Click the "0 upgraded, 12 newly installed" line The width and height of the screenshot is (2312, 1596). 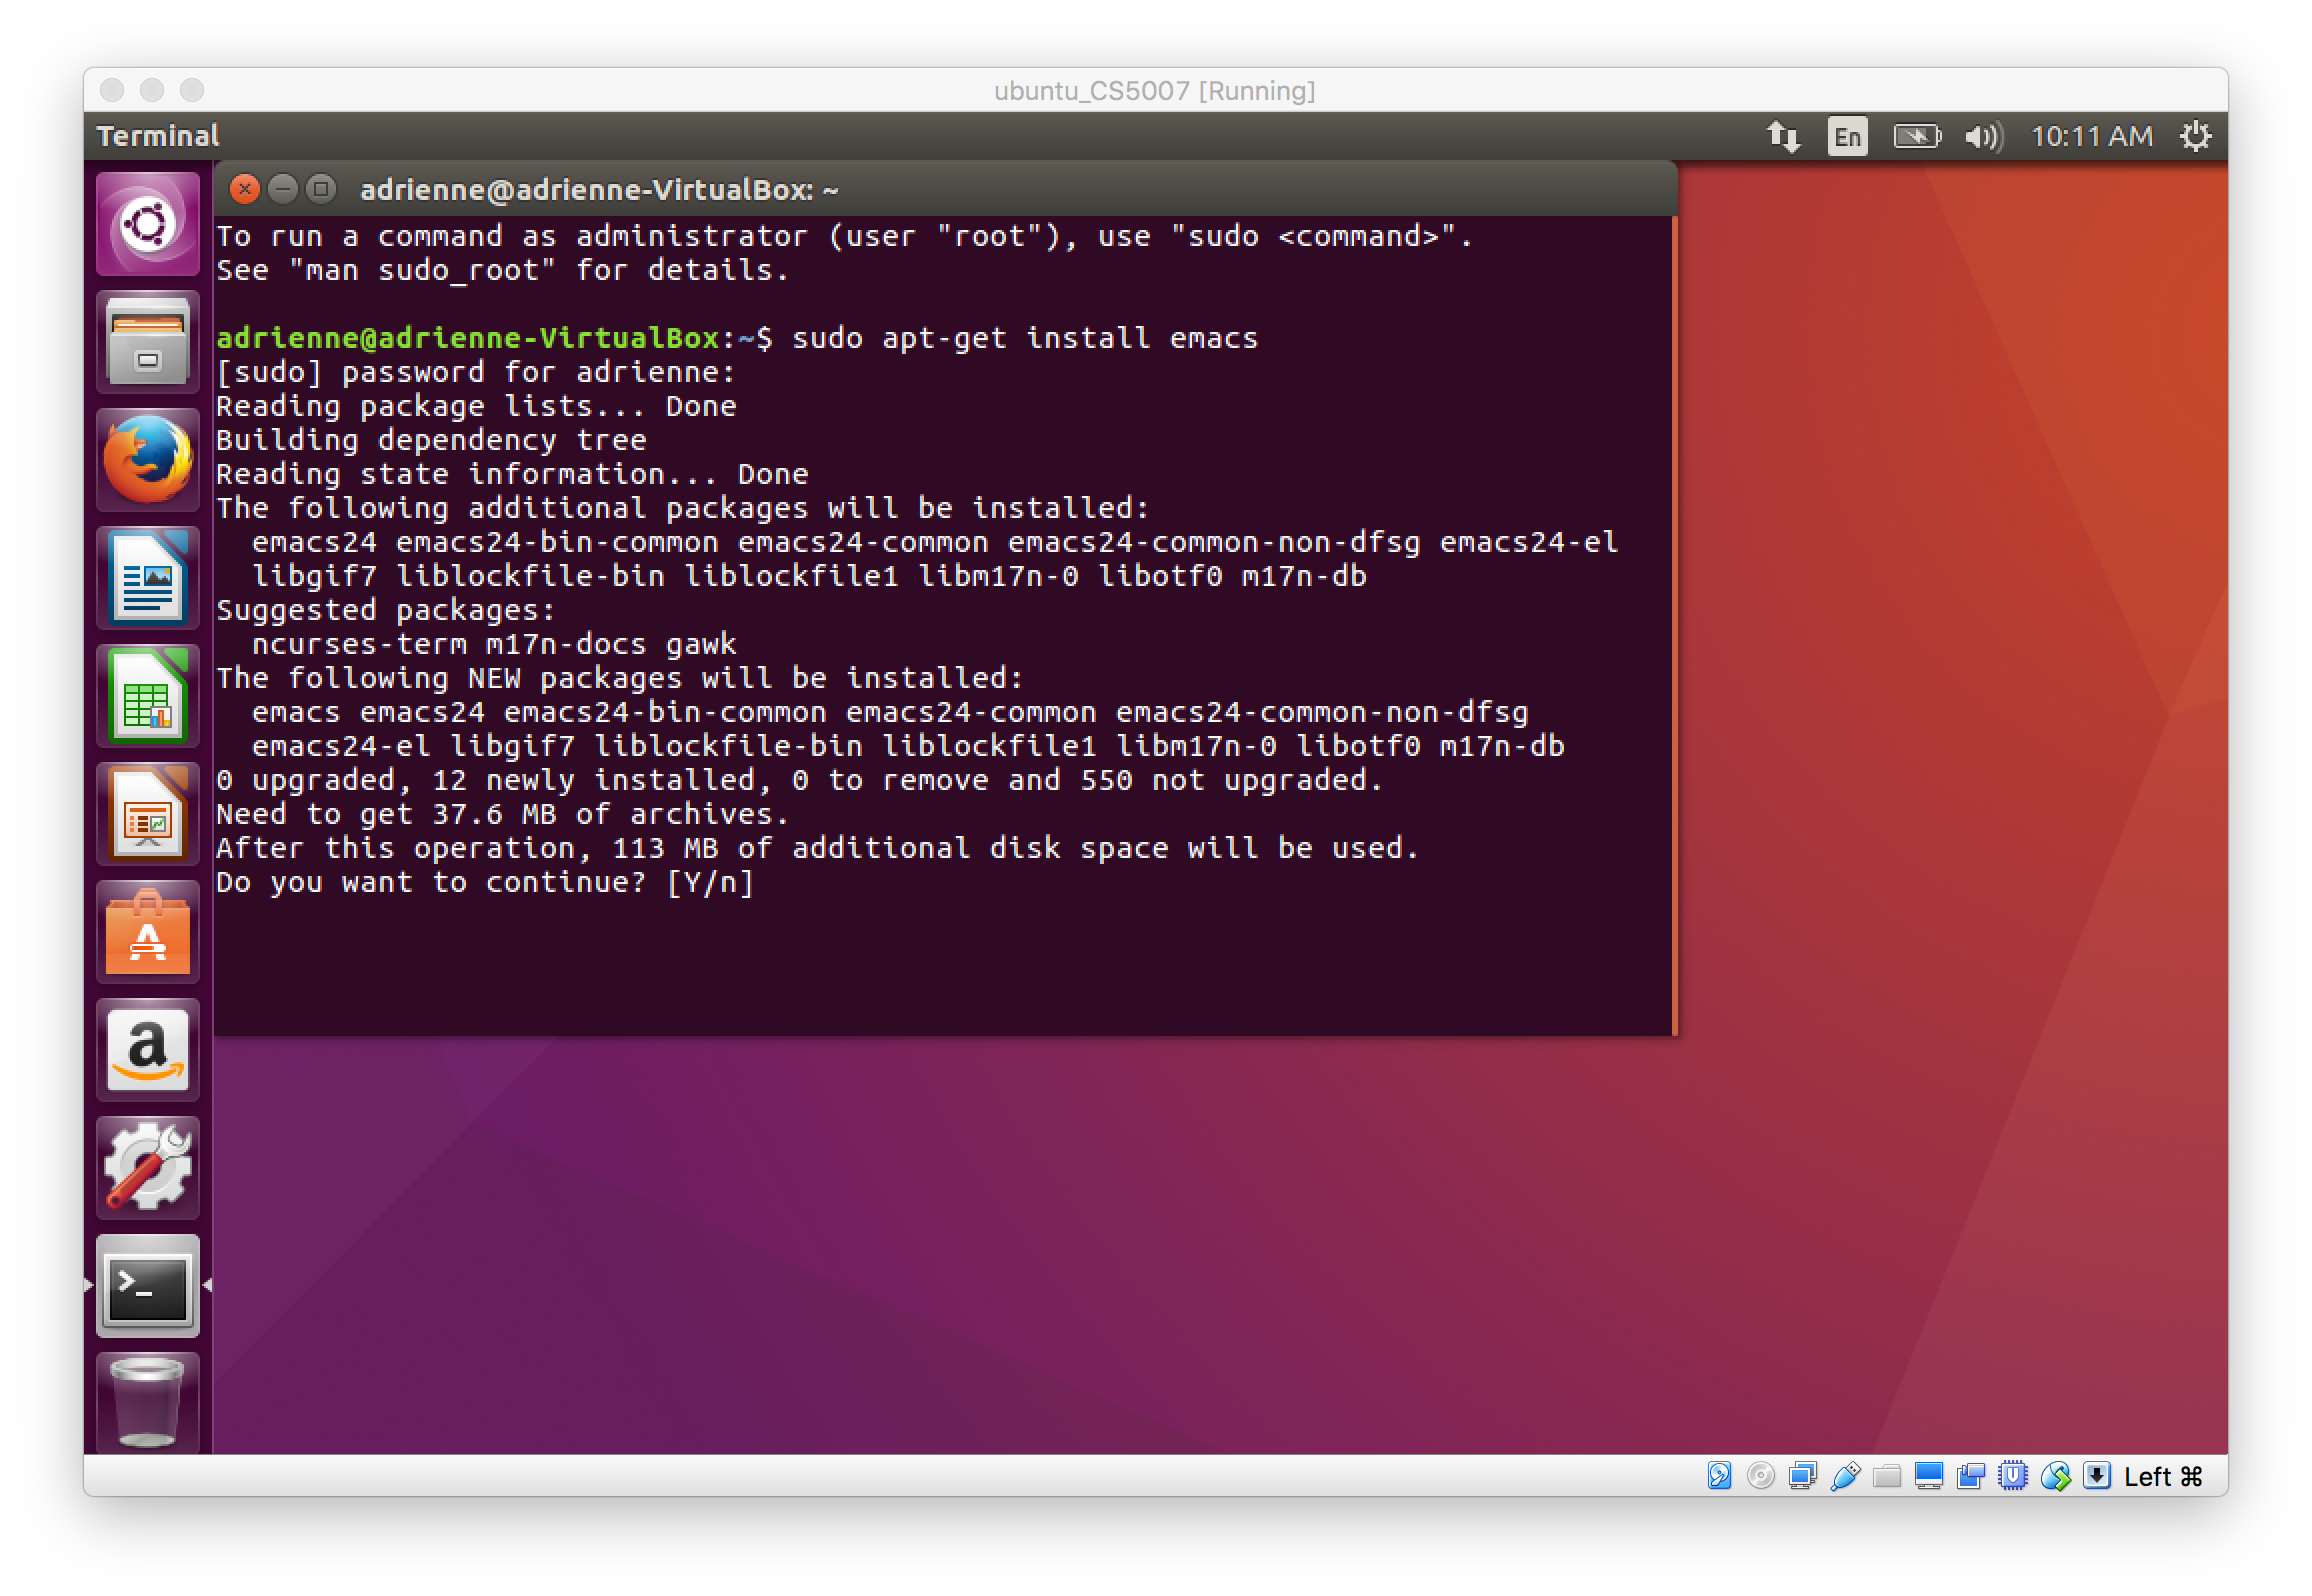pyautogui.click(x=800, y=780)
